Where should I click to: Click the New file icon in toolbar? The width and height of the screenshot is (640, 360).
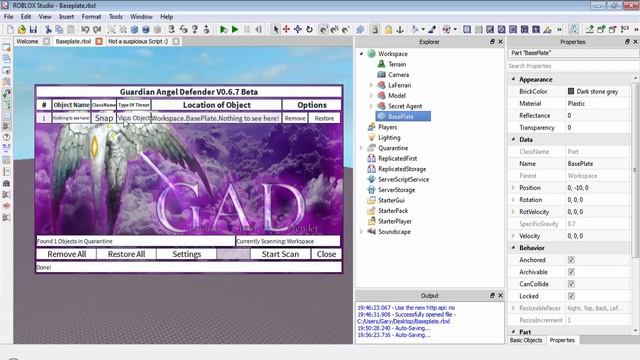click(10, 29)
